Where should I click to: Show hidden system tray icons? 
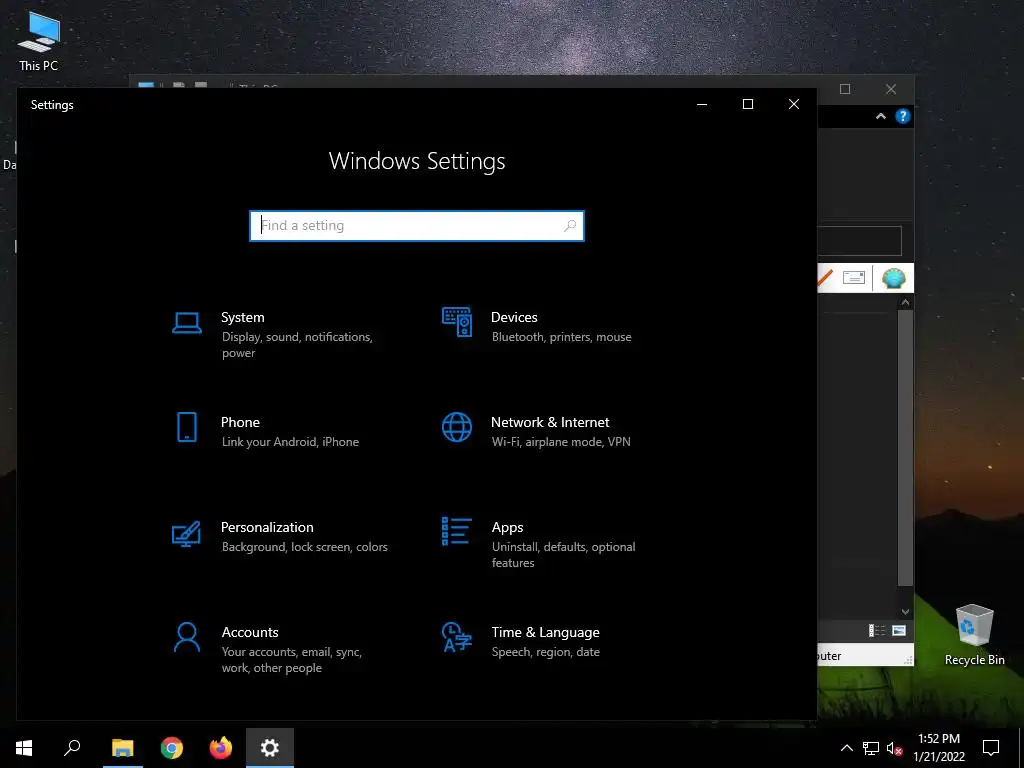point(846,748)
